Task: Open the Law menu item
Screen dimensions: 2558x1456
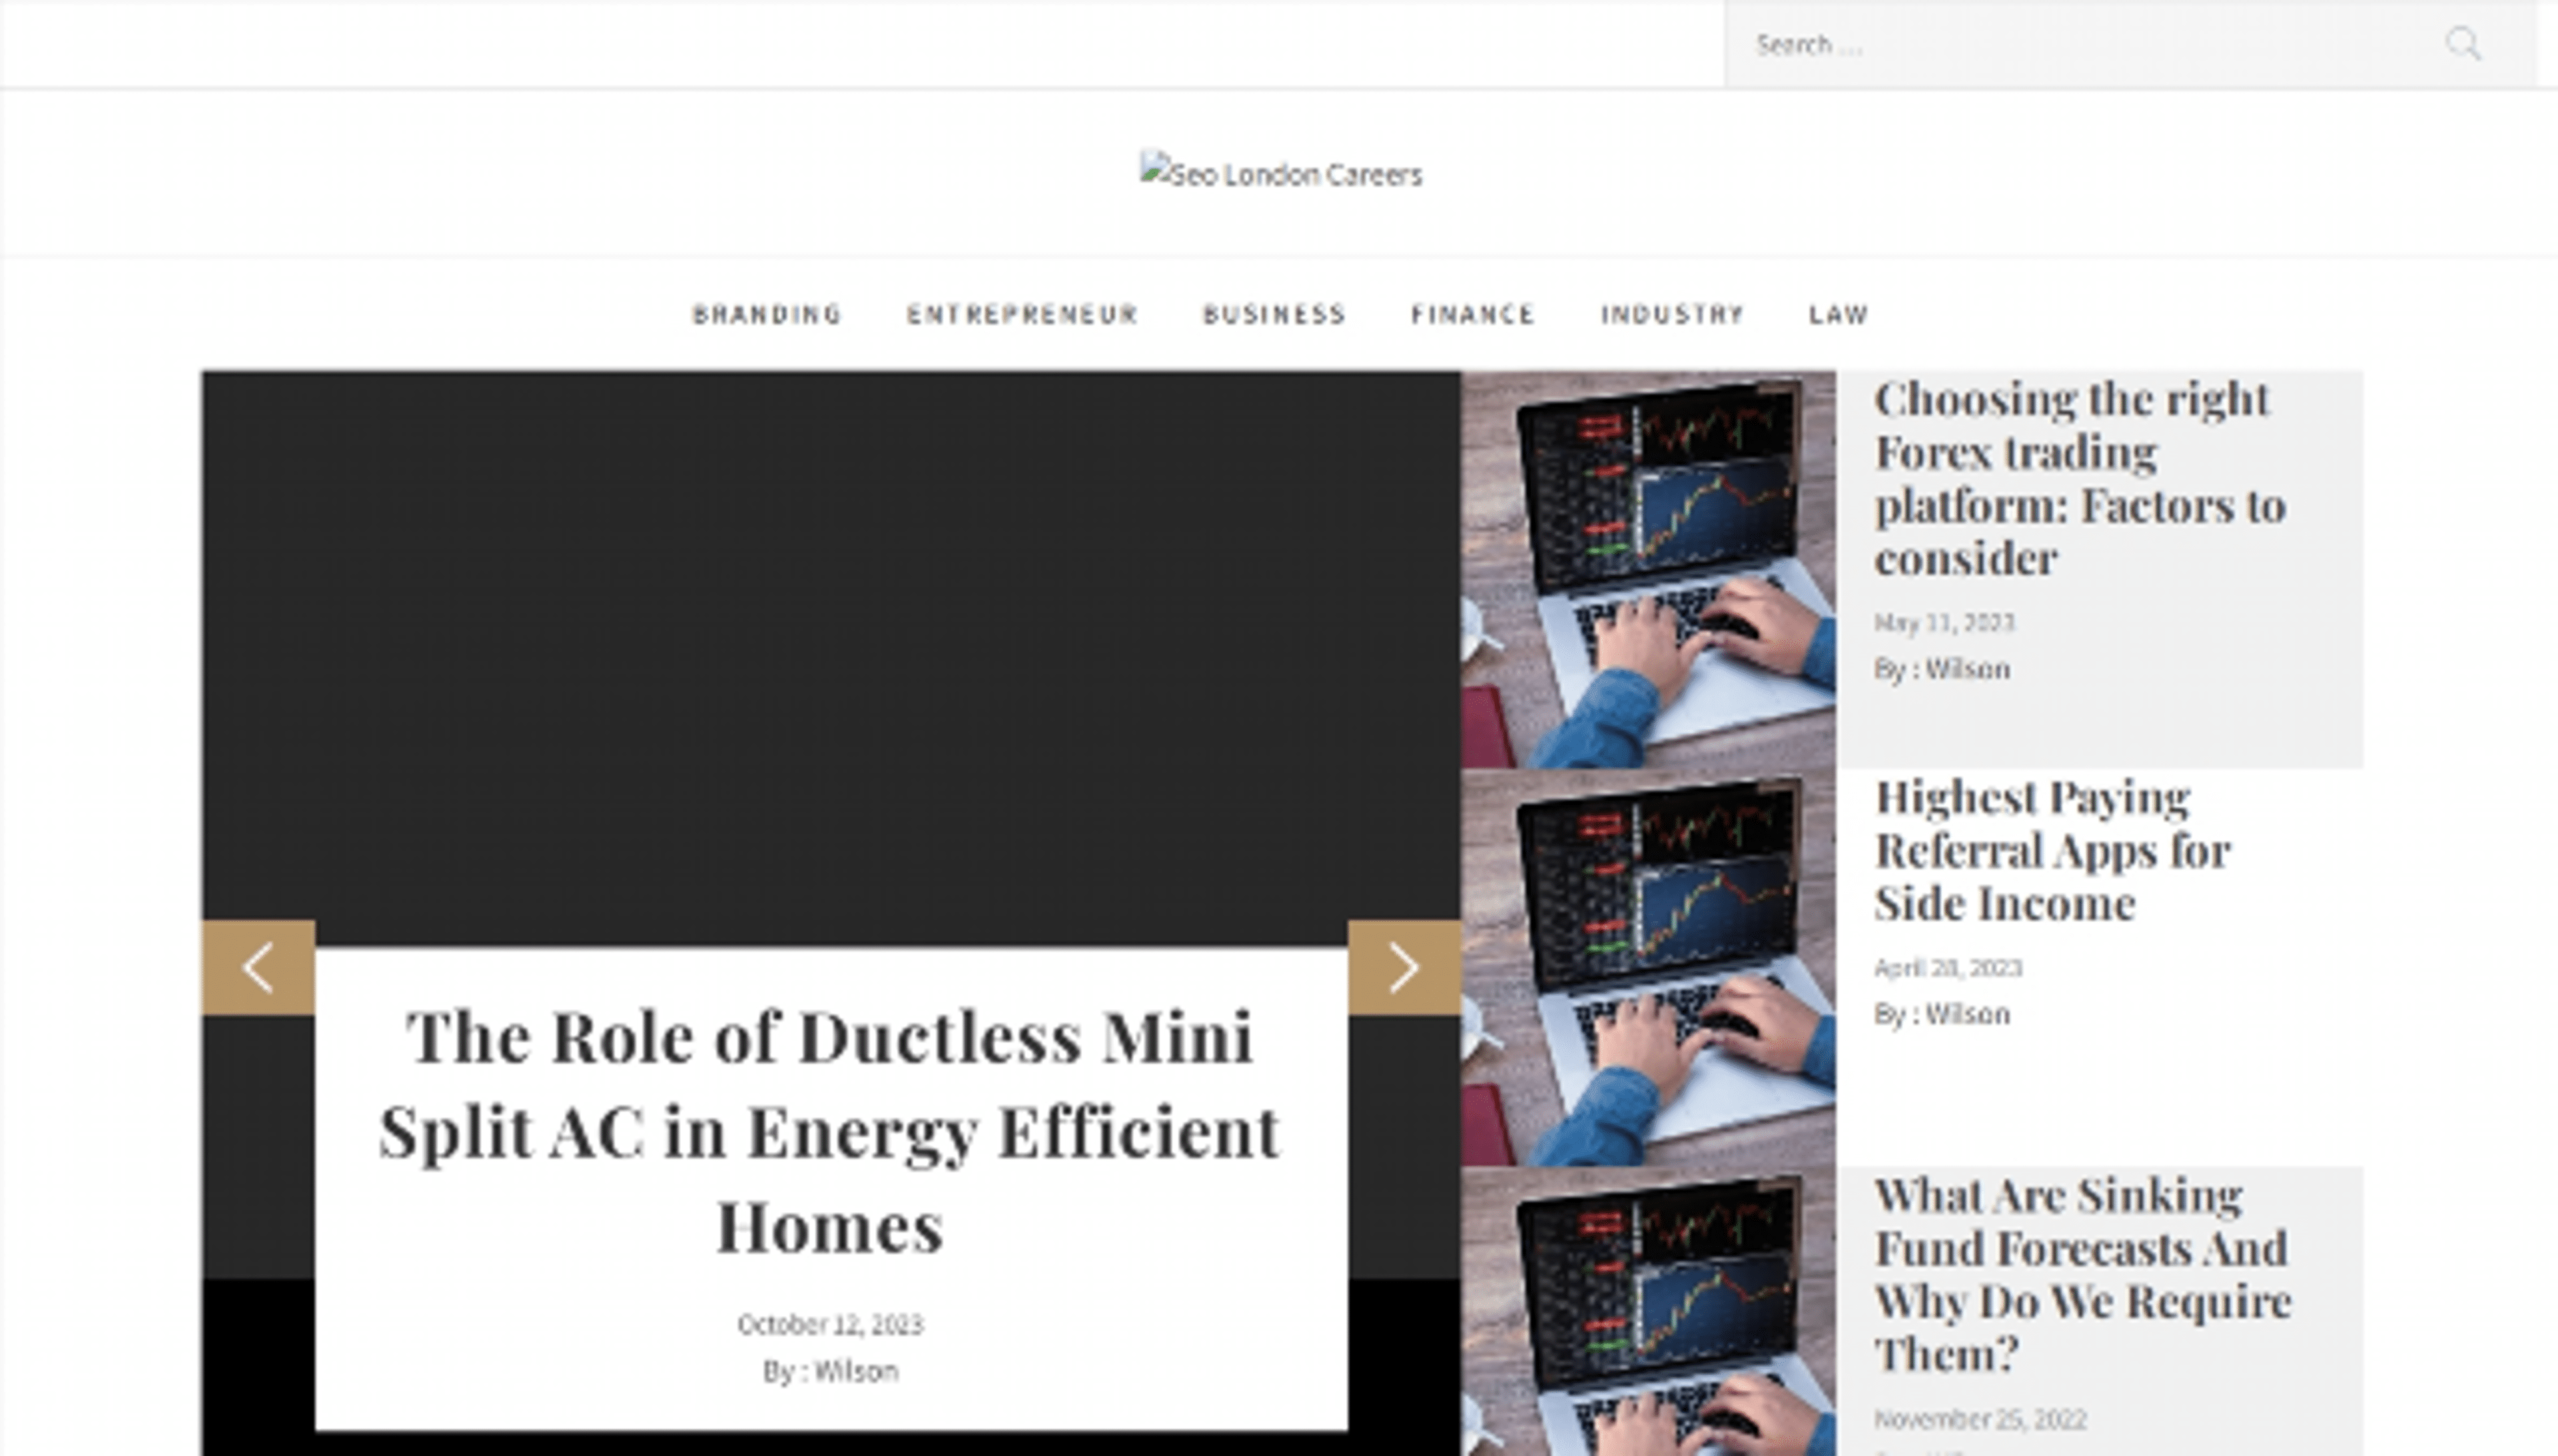Action: (x=1838, y=314)
